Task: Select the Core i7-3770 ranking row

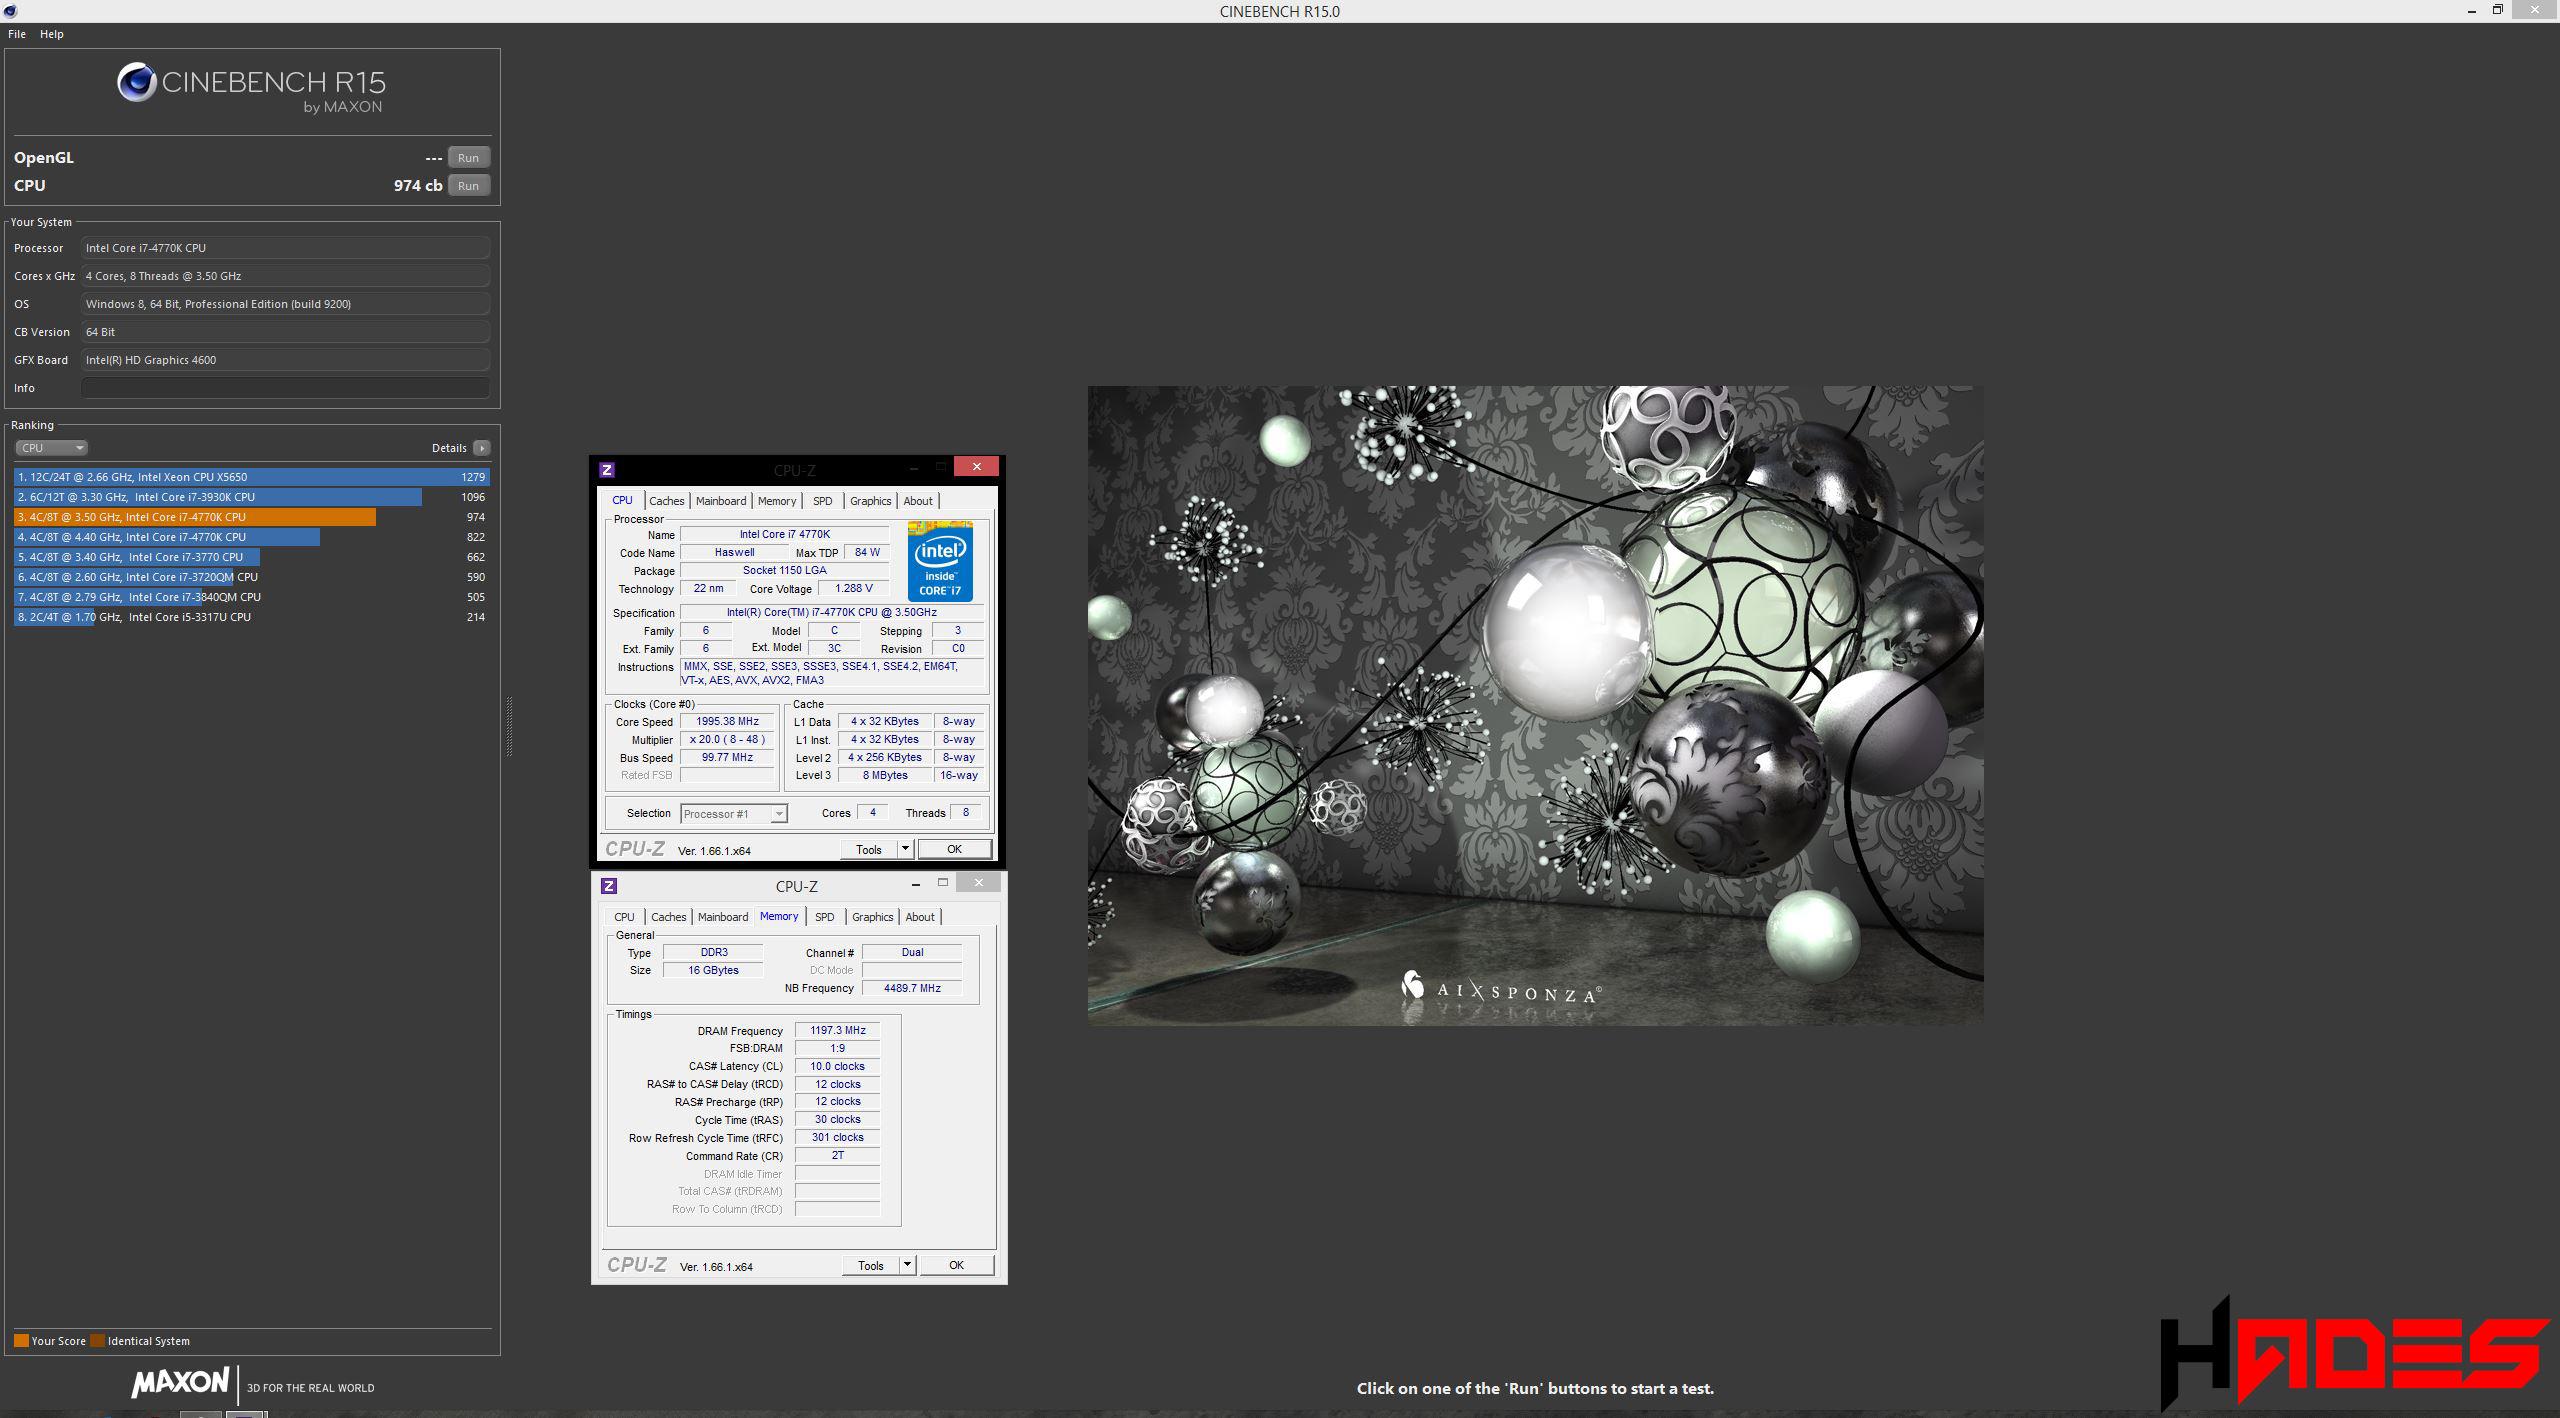Action: coord(251,557)
